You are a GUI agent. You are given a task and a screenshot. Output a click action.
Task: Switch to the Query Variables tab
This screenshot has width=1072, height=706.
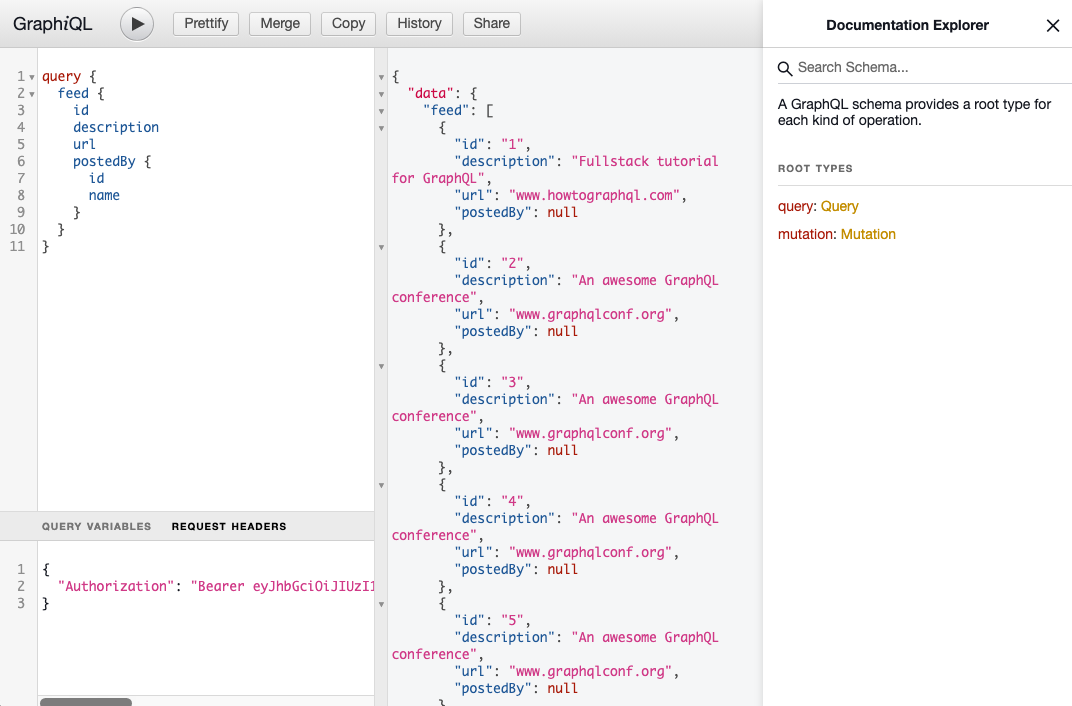96,526
